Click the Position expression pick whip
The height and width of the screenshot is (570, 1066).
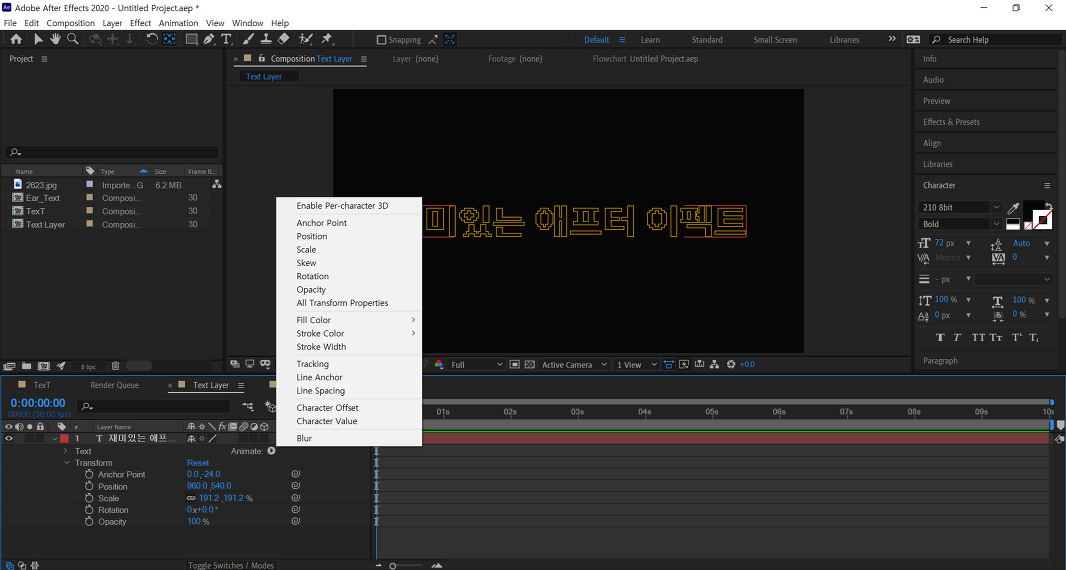click(x=296, y=486)
